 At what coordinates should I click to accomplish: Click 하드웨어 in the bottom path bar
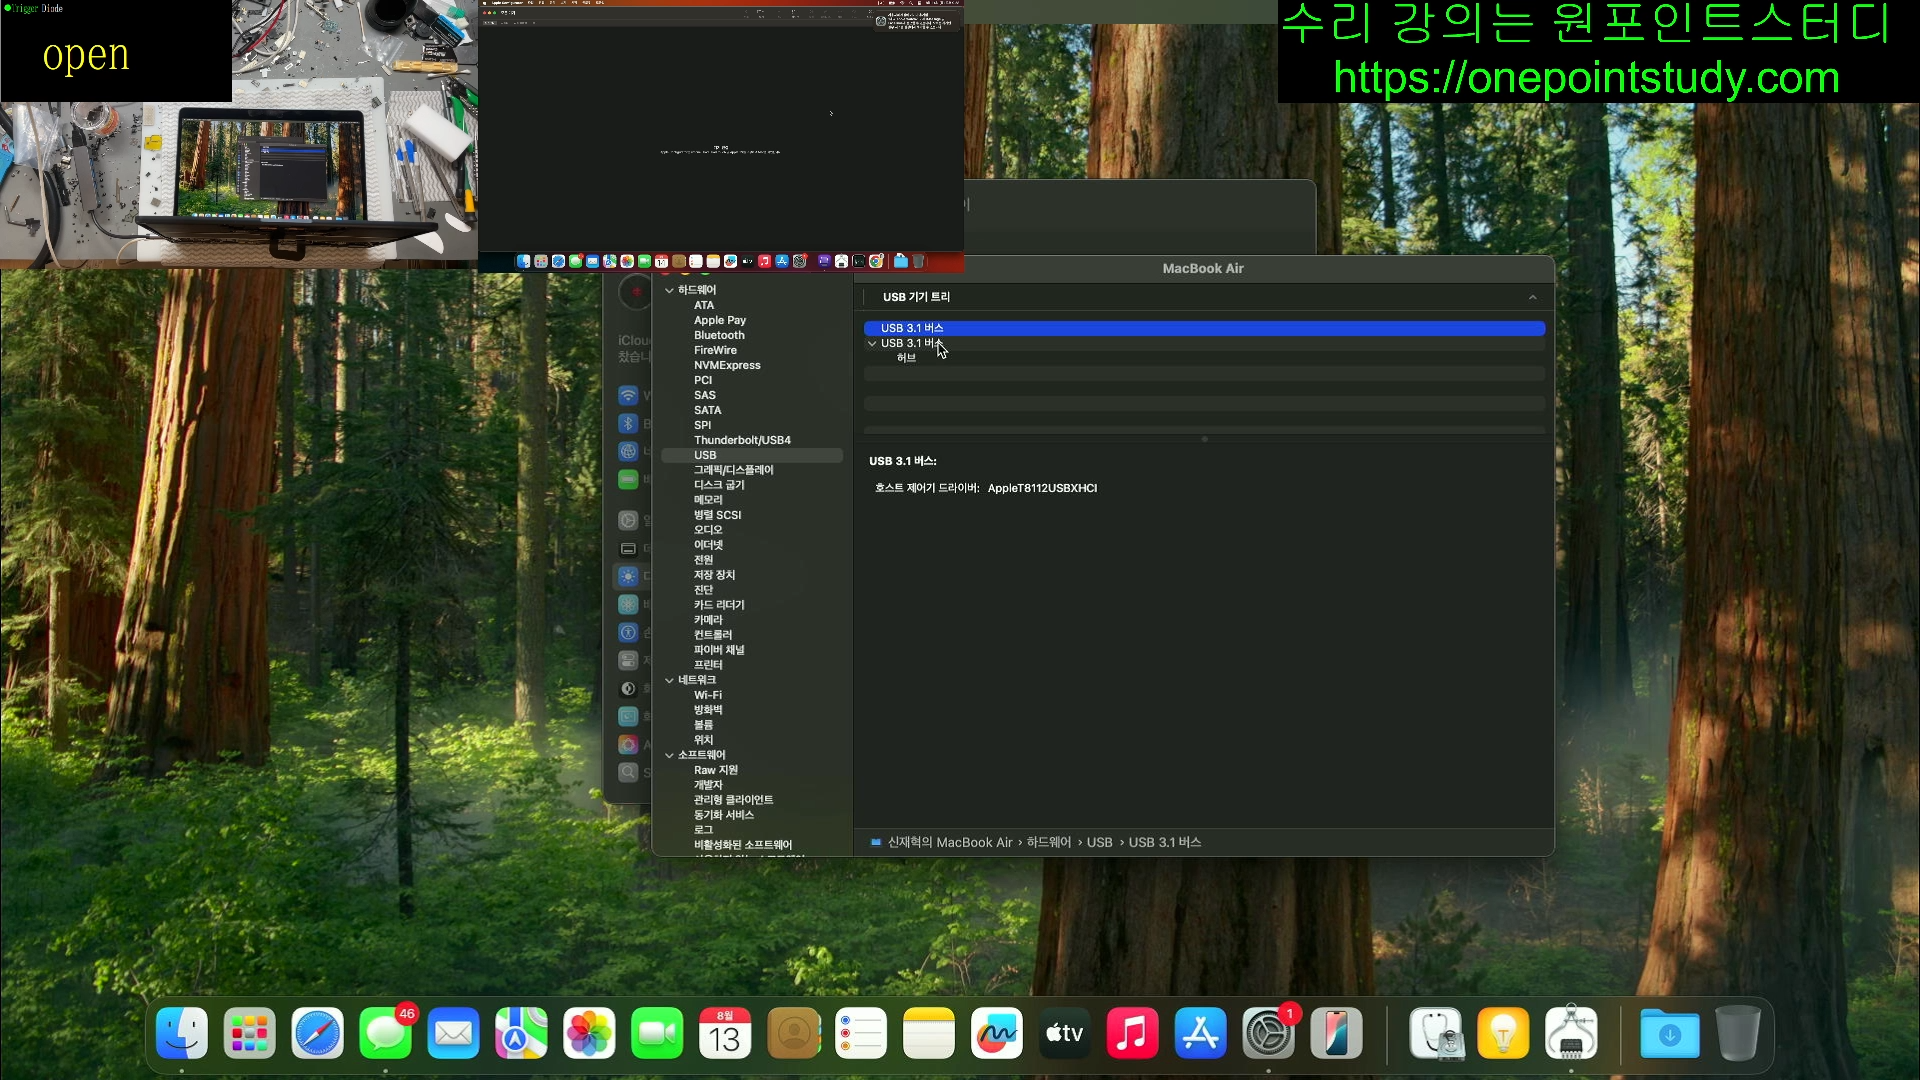[1048, 842]
